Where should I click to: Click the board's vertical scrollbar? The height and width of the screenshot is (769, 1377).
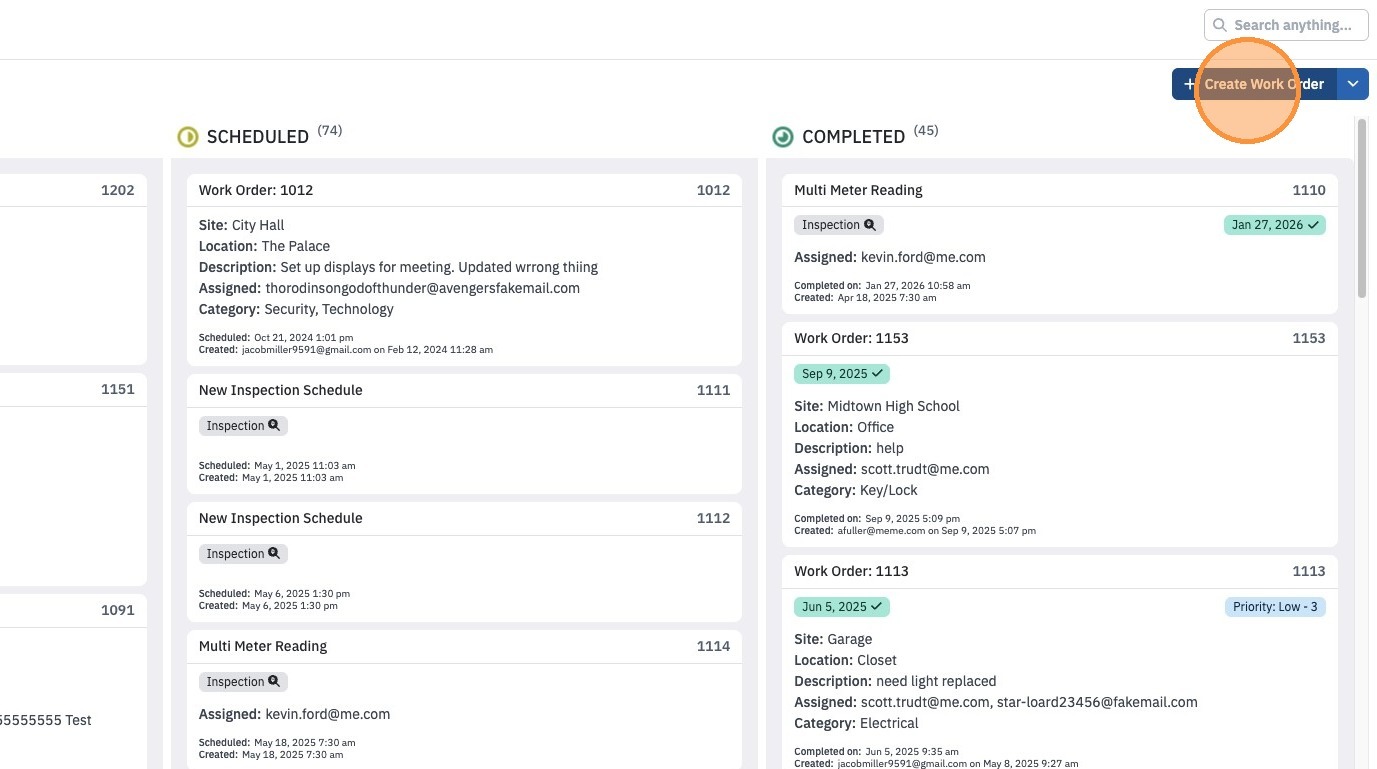tap(1361, 208)
